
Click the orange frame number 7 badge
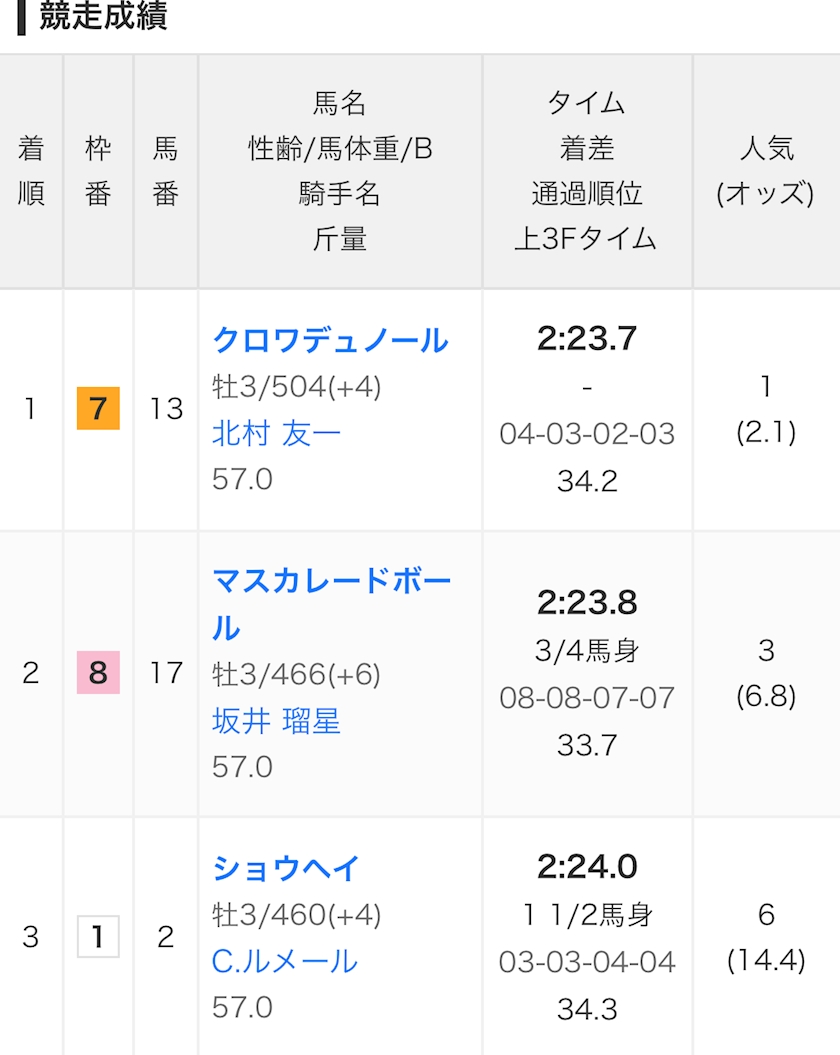98,409
